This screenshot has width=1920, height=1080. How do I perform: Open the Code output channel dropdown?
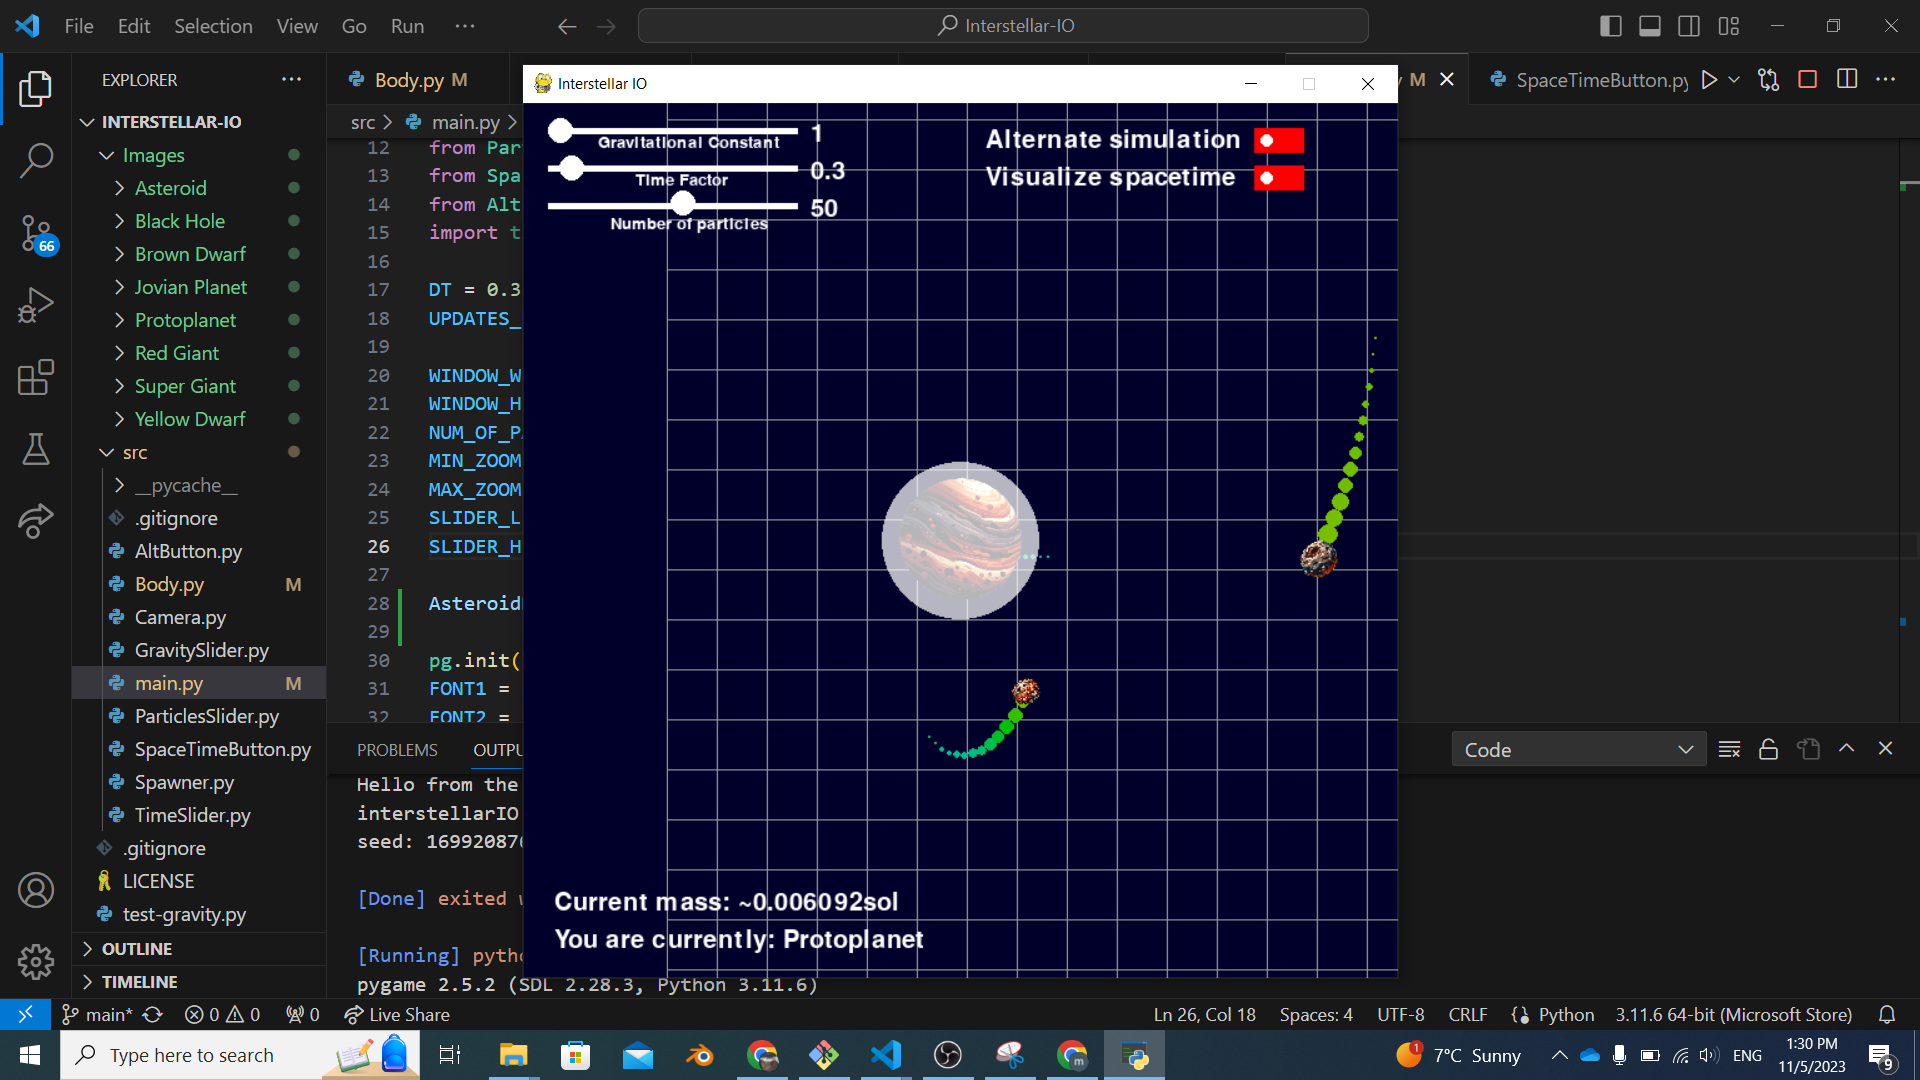pyautogui.click(x=1577, y=750)
